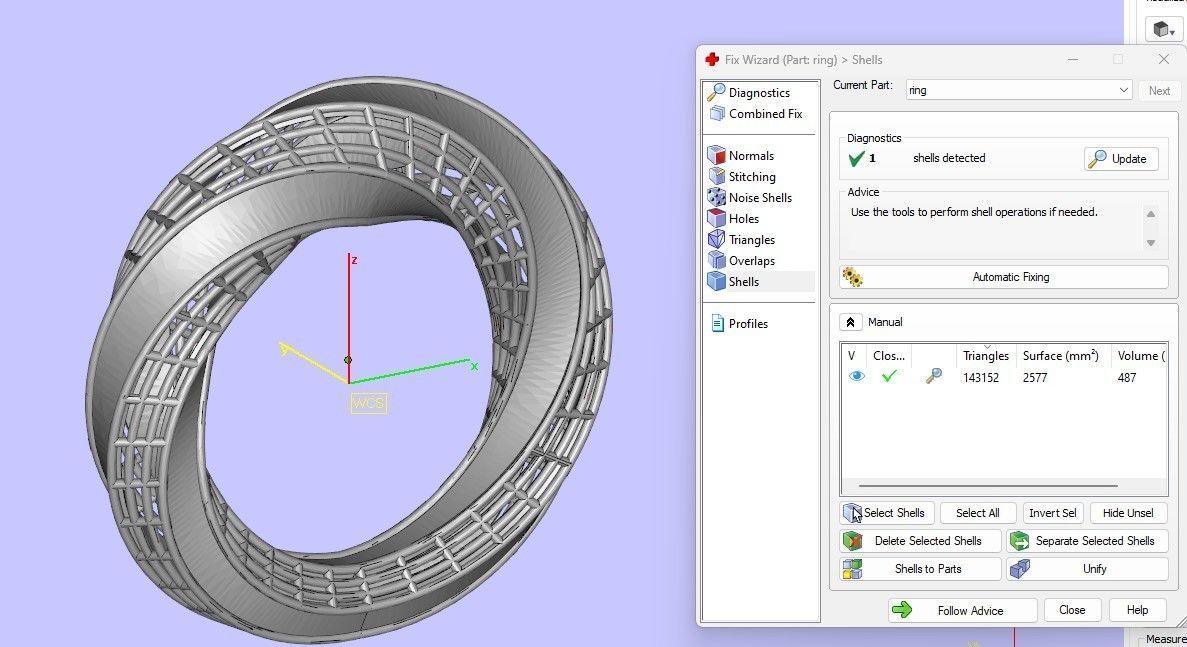The height and width of the screenshot is (647, 1187).
Task: Click the Noise Shells dice icon
Action: click(716, 198)
